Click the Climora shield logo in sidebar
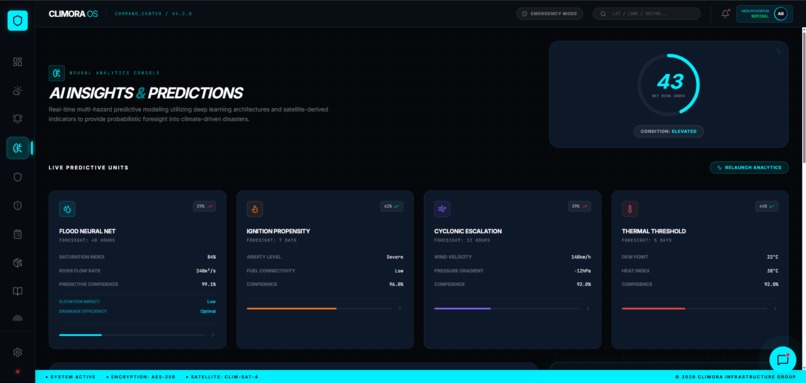Image resolution: width=806 pixels, height=383 pixels. coord(17,21)
